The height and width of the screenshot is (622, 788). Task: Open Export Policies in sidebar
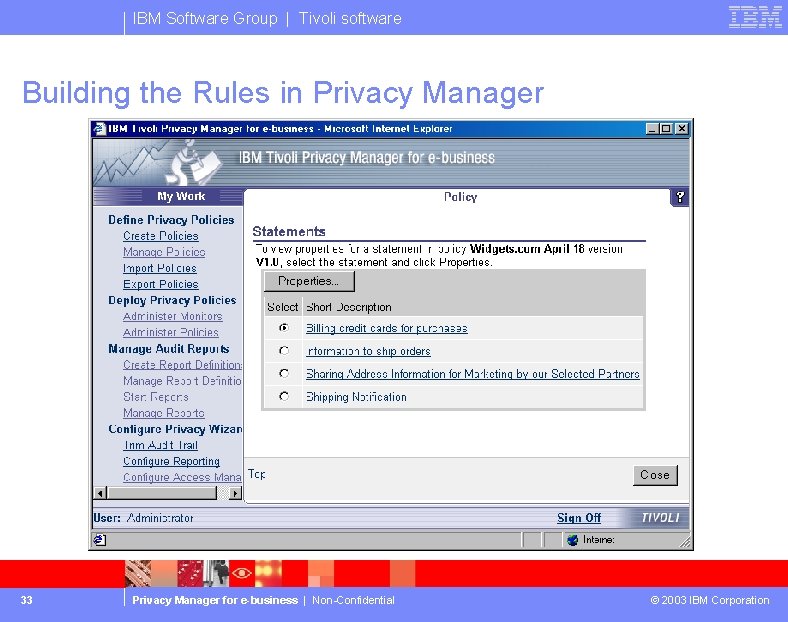(x=161, y=284)
